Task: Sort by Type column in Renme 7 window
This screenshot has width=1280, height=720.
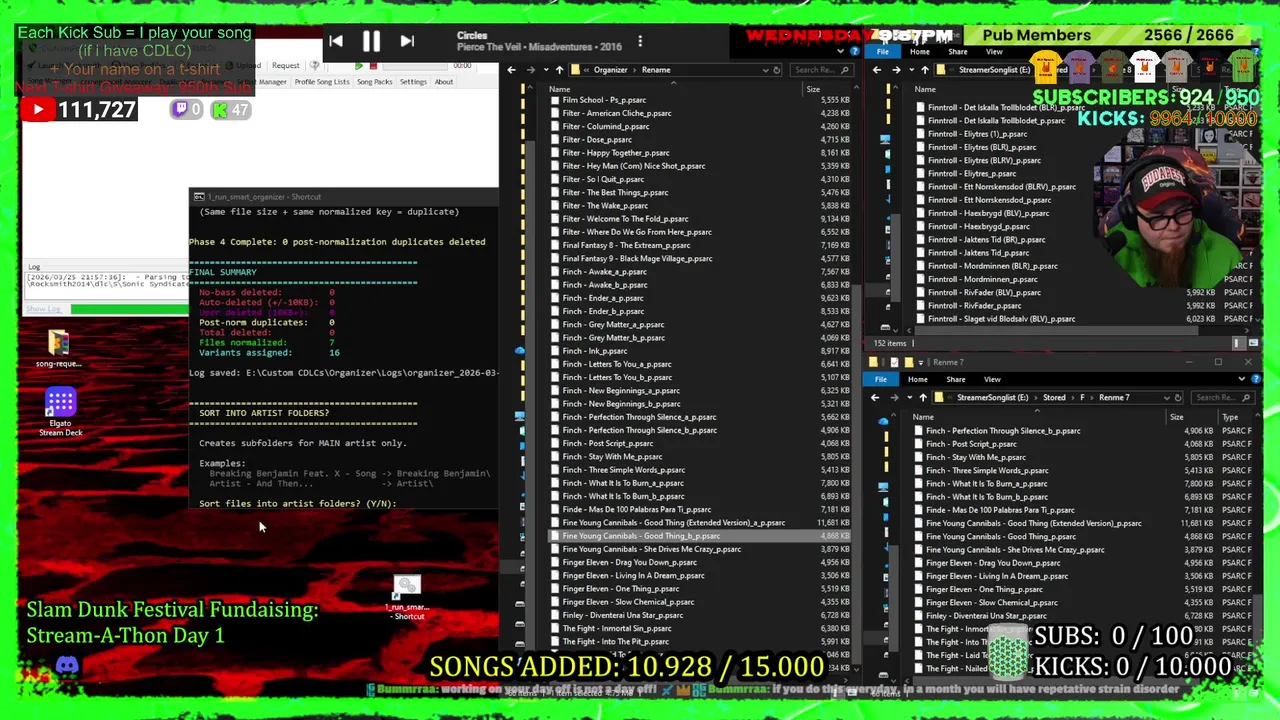Action: [x=1230, y=417]
